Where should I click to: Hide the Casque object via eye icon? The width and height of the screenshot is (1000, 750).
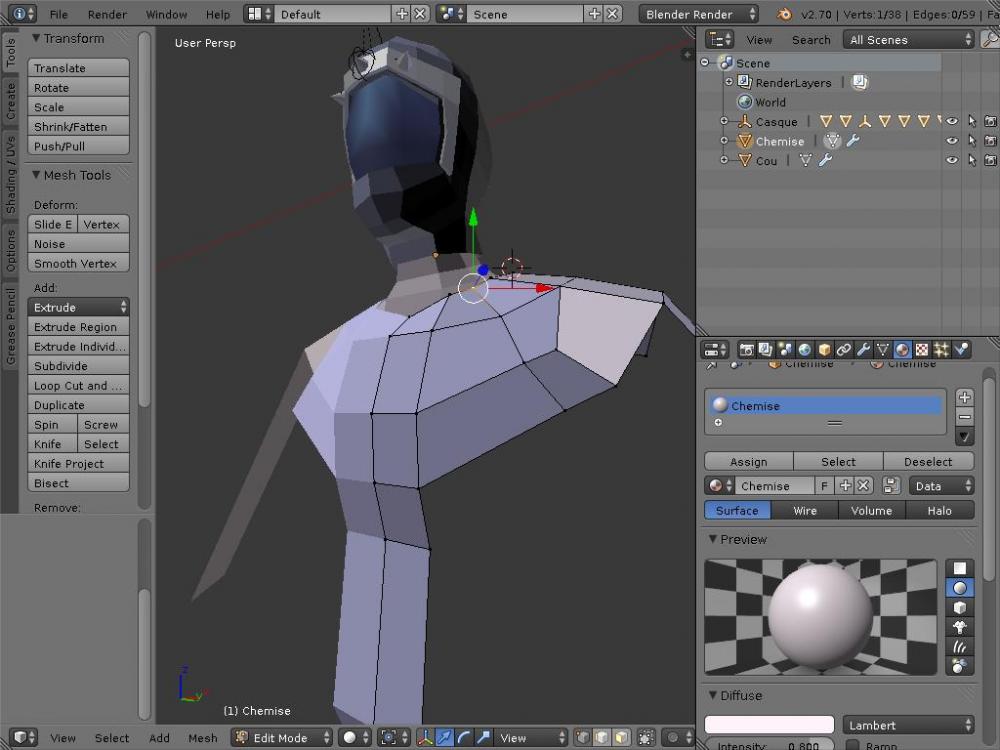point(952,122)
